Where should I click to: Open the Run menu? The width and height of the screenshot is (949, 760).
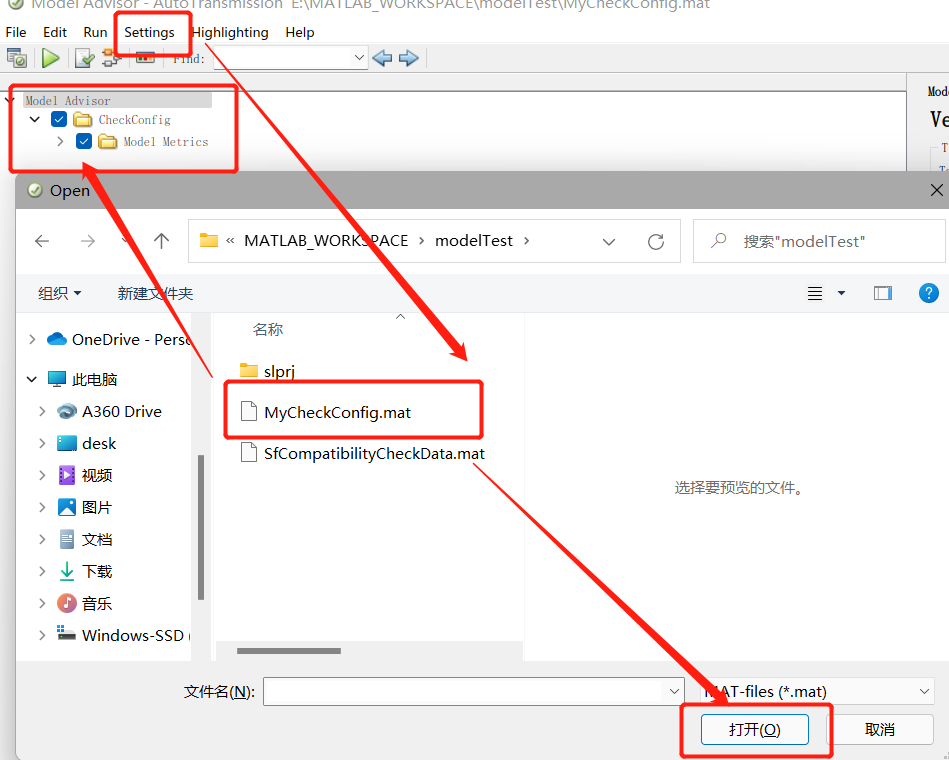95,32
